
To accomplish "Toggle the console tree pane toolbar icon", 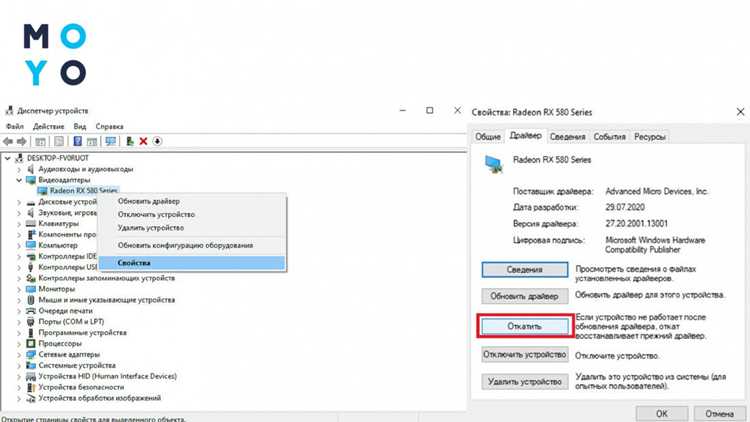I will coord(41,141).
